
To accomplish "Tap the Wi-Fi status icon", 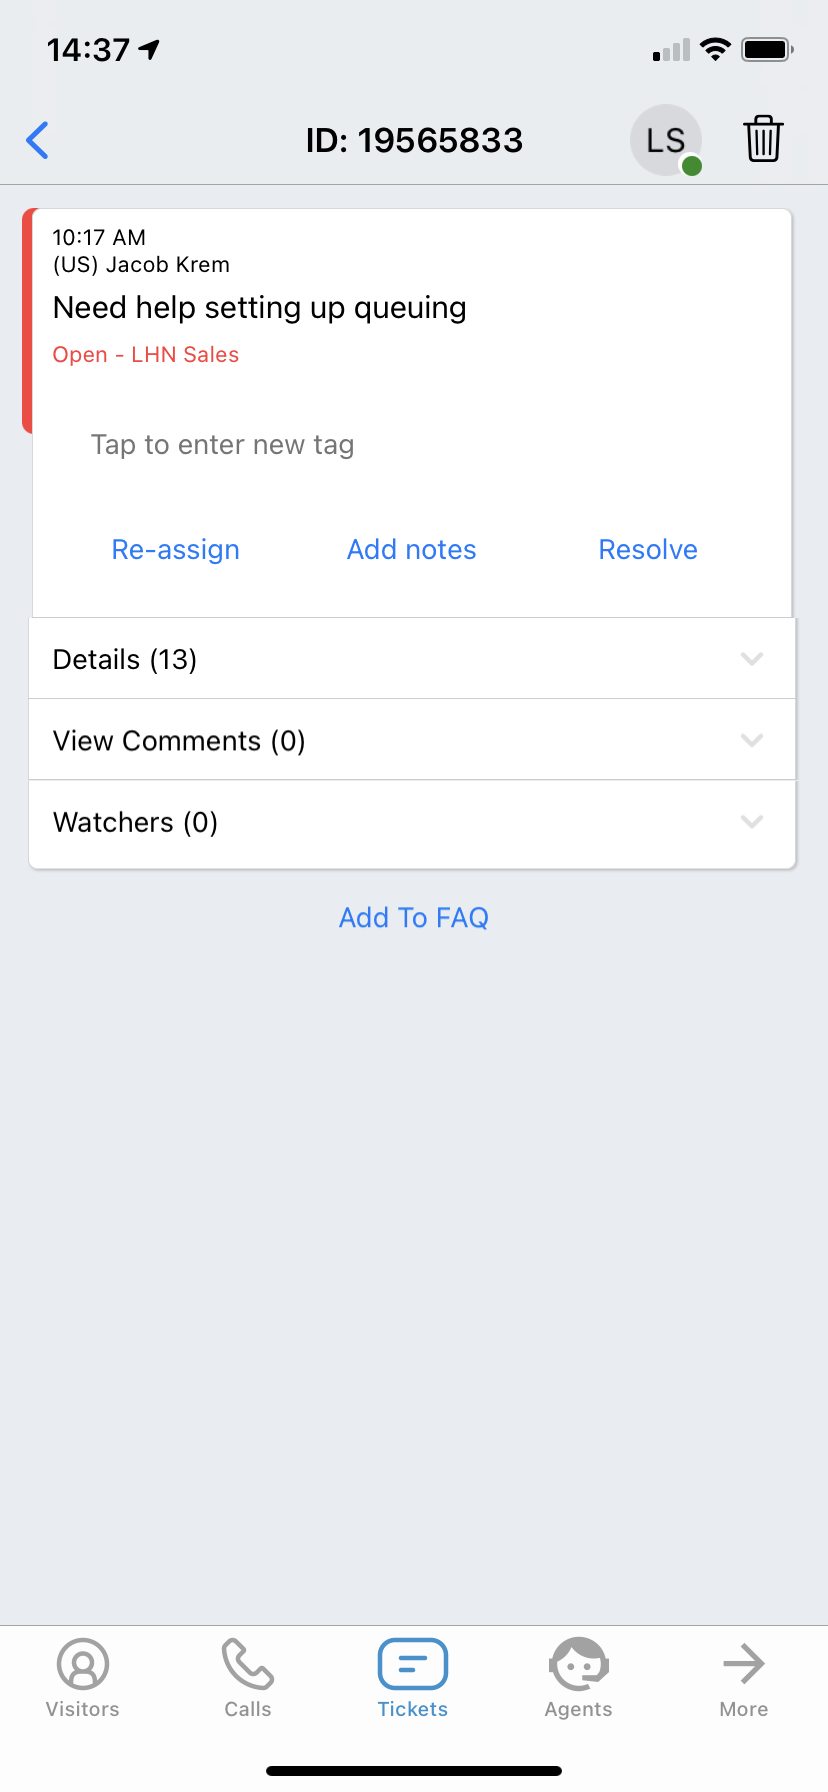I will [715, 49].
